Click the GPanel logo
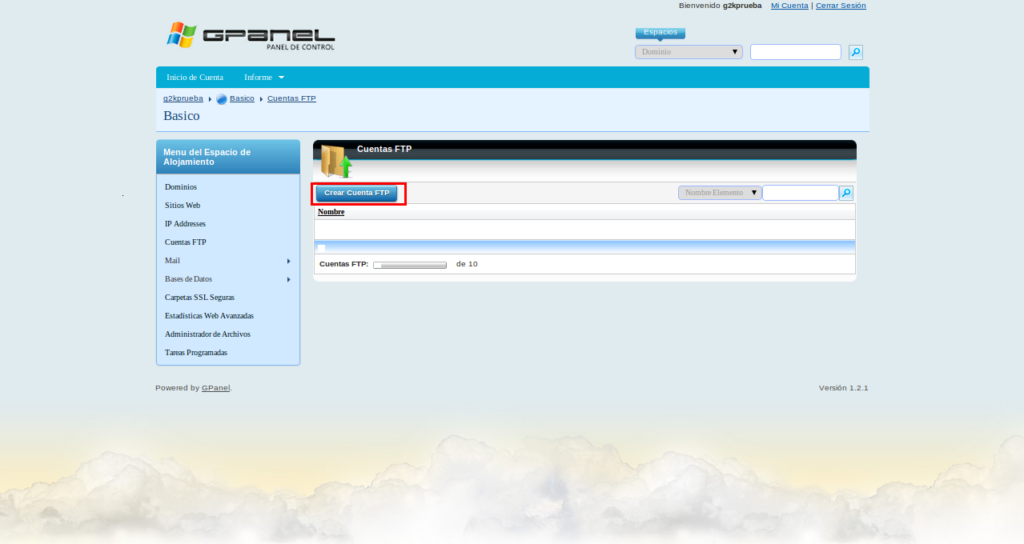Viewport: 1024px width, 544px height. 251,36
